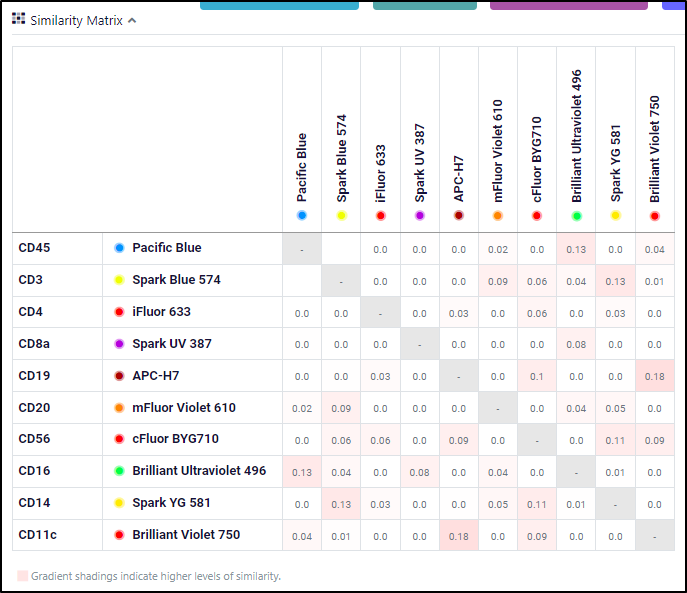Click 0.11 cell in the CD56 row
687x593 pixels.
point(615,440)
